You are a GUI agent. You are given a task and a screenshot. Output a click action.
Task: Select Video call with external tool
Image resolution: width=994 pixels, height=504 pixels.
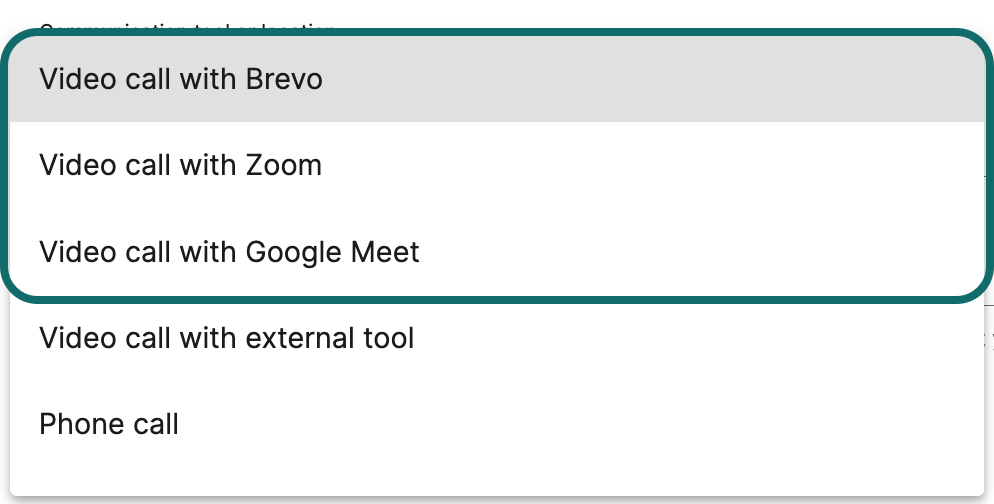point(226,338)
